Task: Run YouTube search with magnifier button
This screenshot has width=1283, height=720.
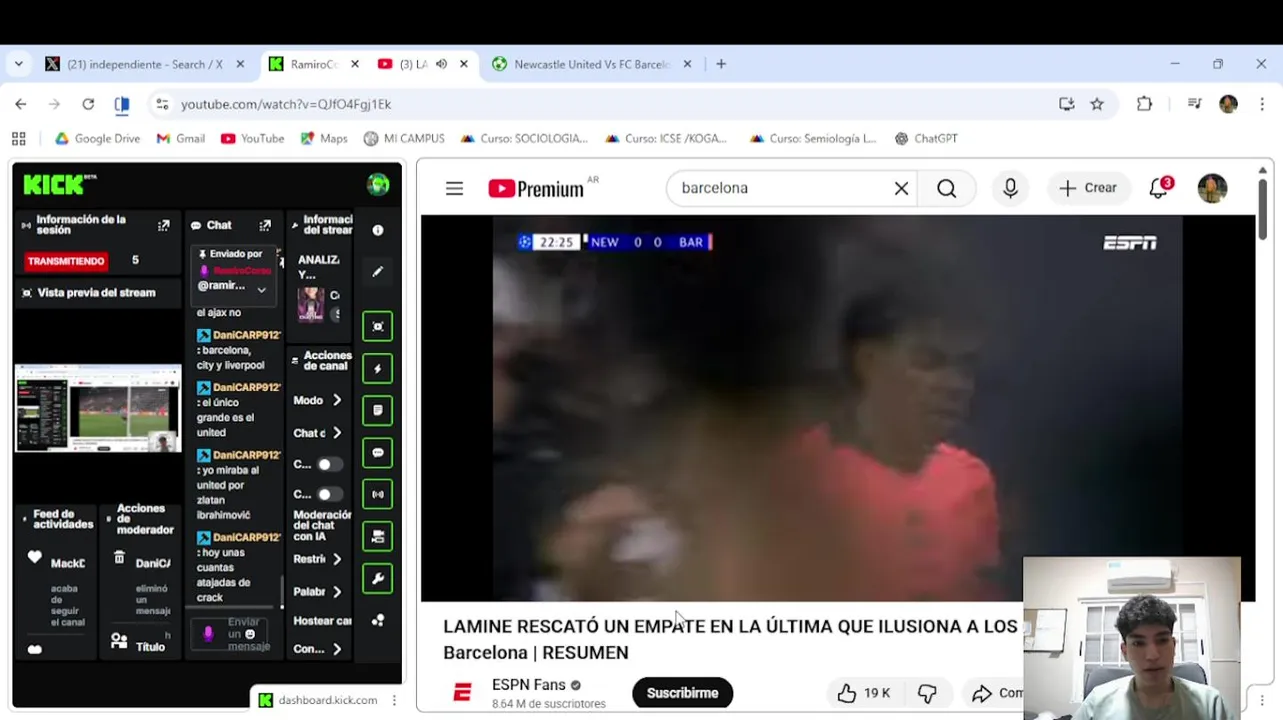Action: tap(946, 188)
